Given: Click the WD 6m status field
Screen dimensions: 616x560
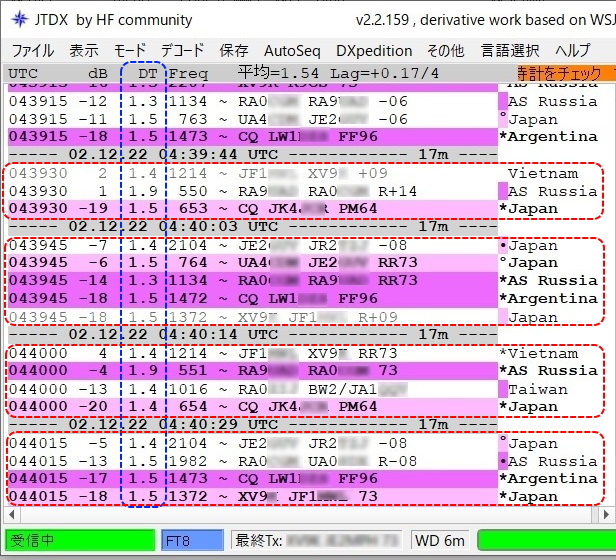Looking at the screenshot, I should [x=440, y=540].
